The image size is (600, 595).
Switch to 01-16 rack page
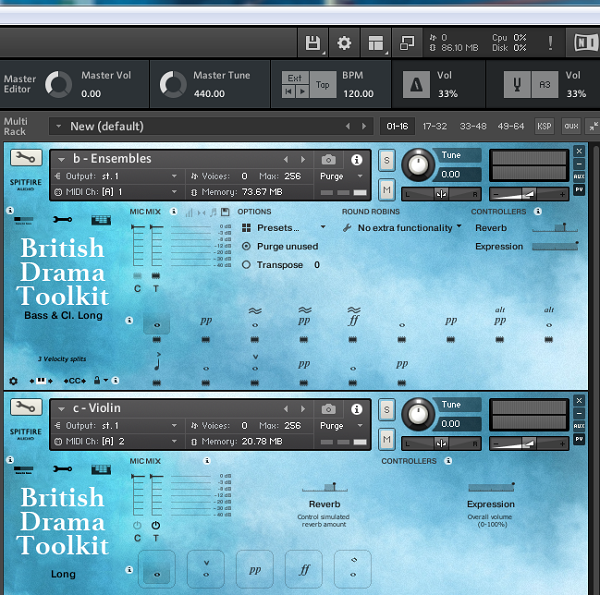tap(397, 126)
